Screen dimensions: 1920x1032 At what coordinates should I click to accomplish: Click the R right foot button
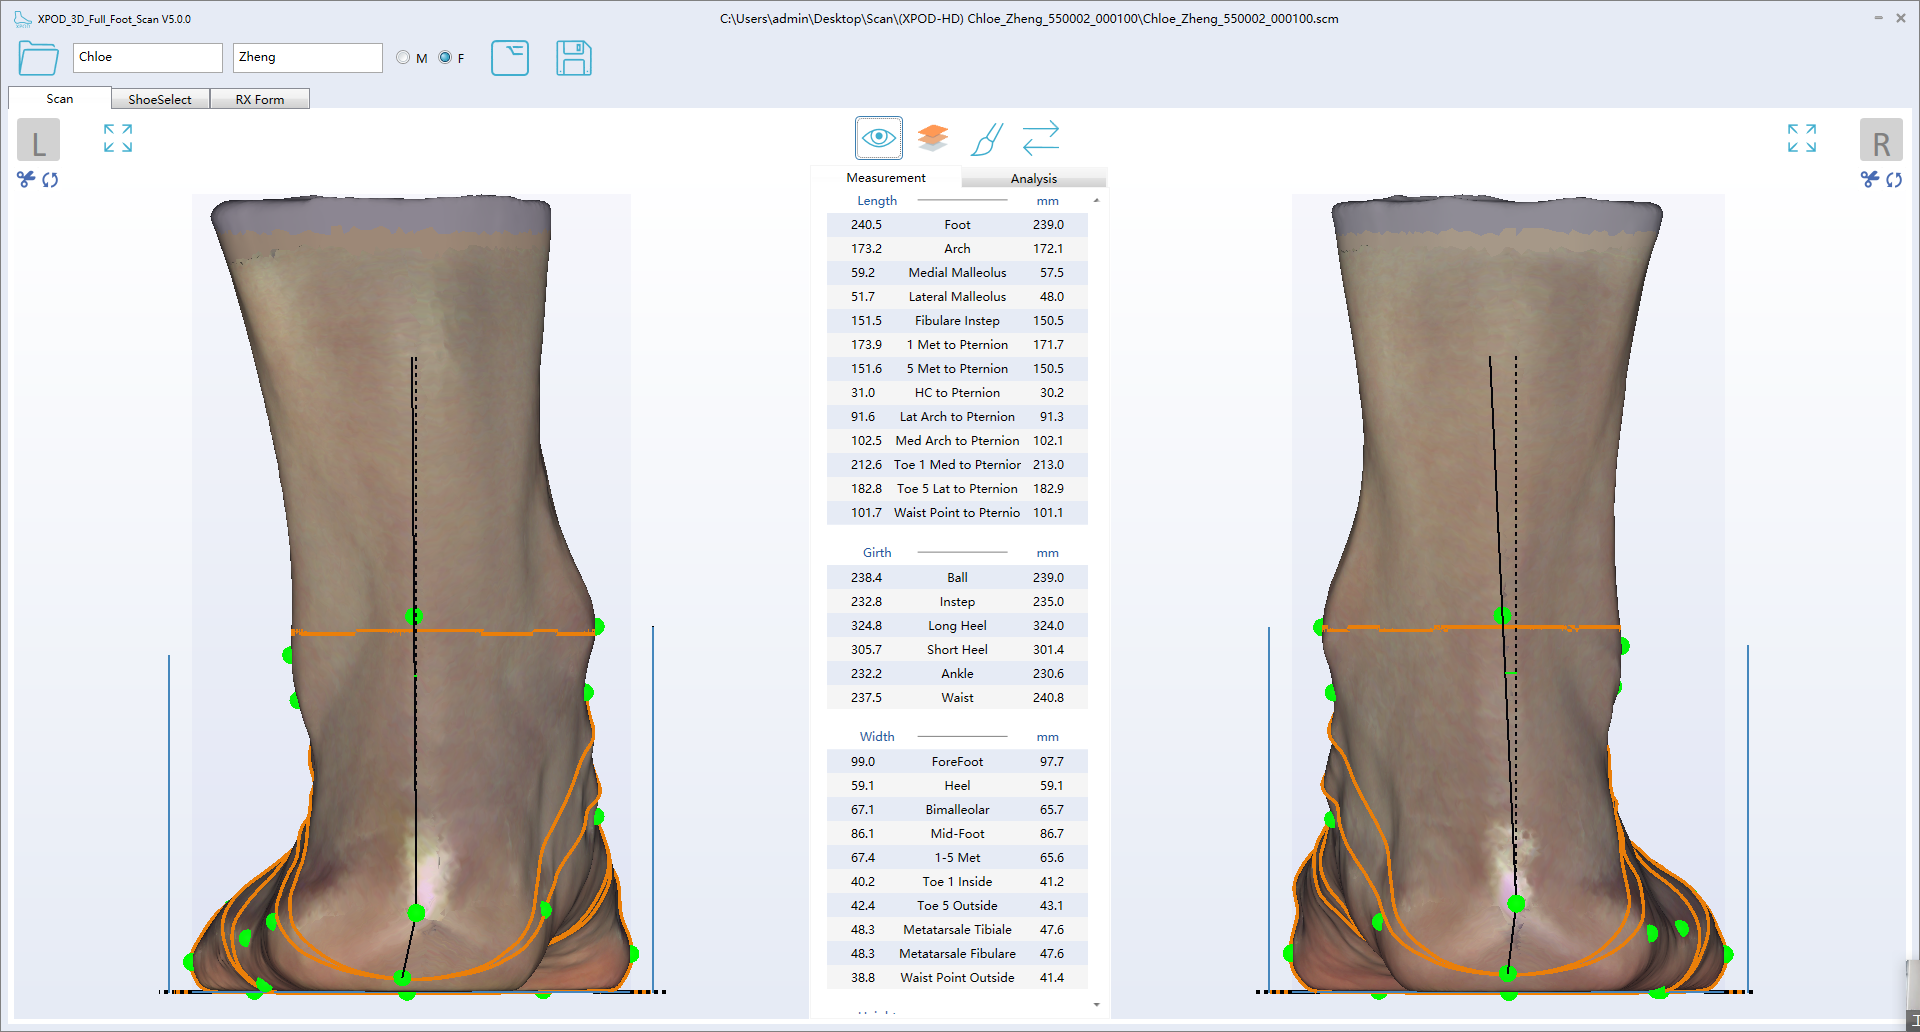click(1882, 140)
